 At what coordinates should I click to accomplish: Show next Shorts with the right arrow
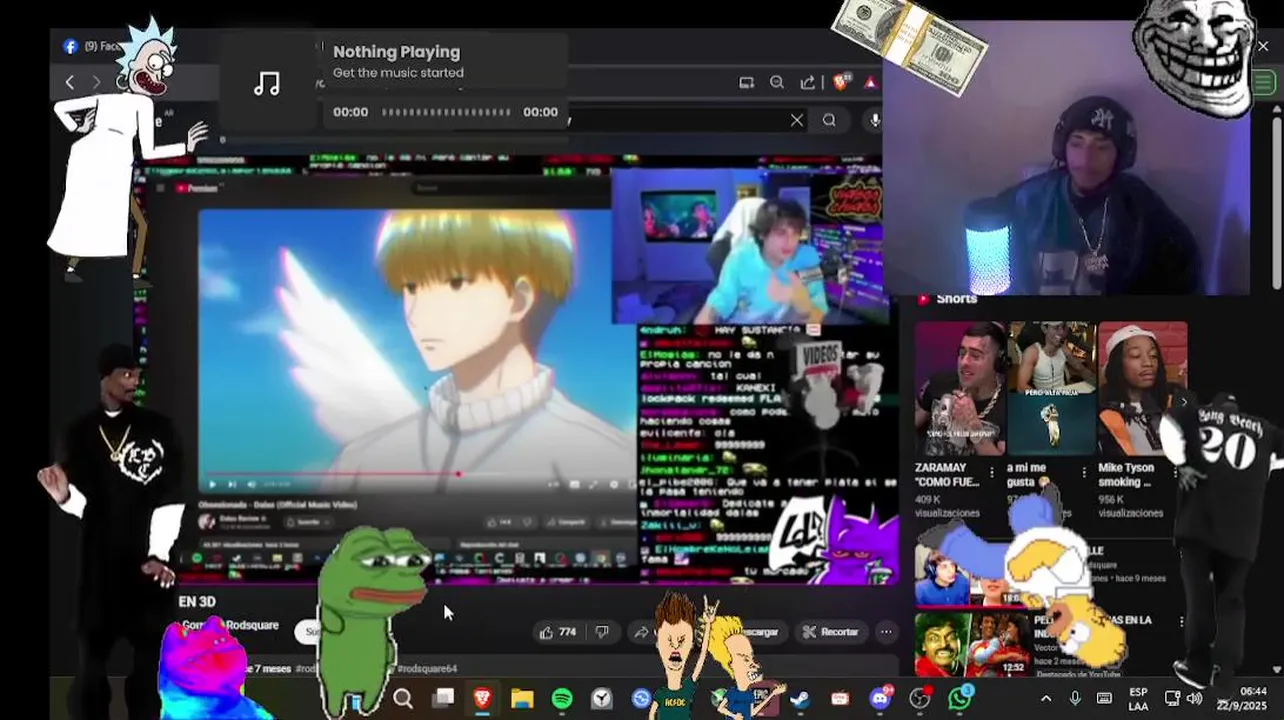pos(1183,402)
